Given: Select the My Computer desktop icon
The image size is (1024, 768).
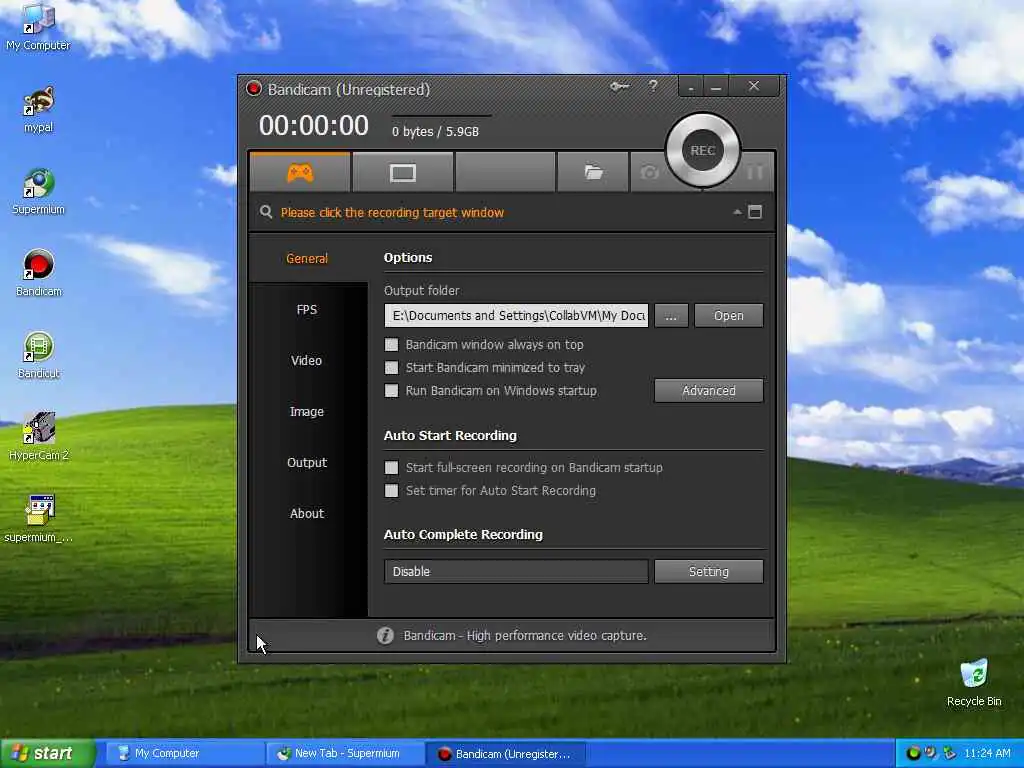Looking at the screenshot, I should (x=39, y=26).
